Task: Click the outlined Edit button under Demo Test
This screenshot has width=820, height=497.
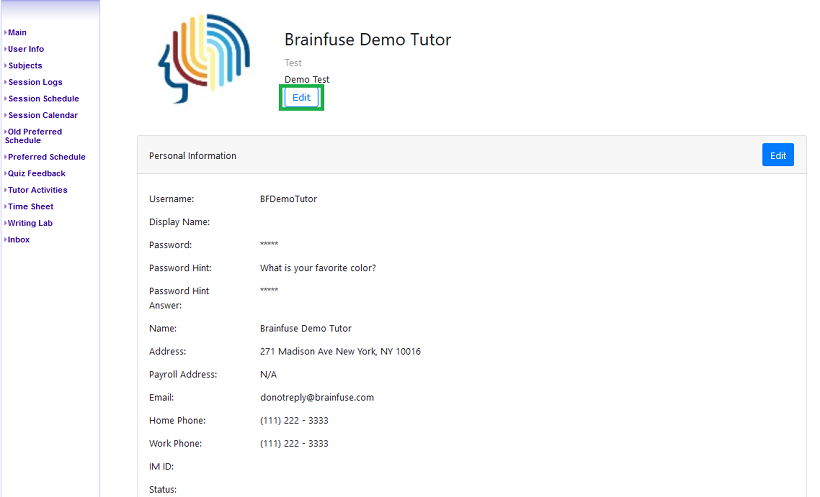Action: pos(301,98)
